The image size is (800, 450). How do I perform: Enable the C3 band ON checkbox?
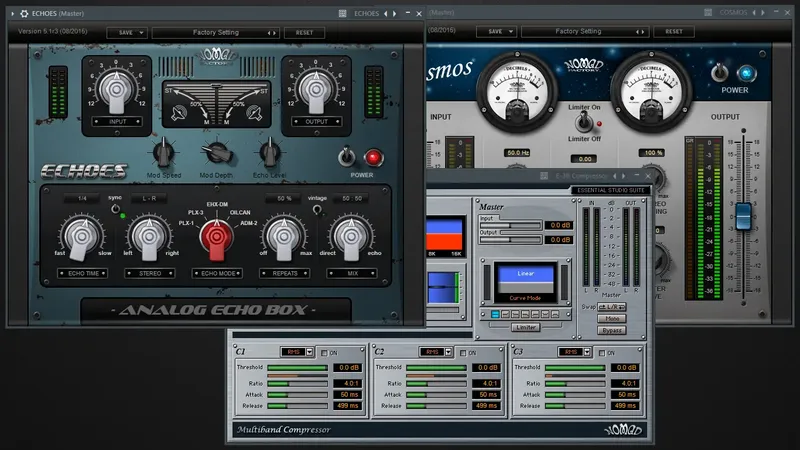click(x=601, y=352)
